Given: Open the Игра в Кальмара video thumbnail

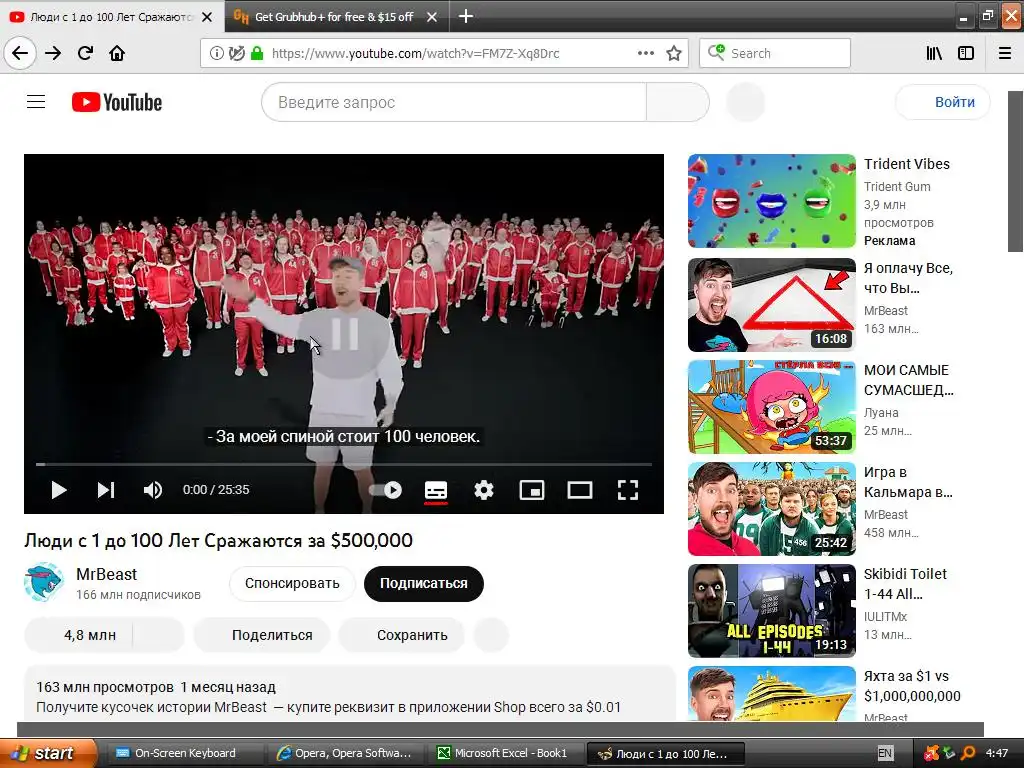Looking at the screenshot, I should (771, 509).
